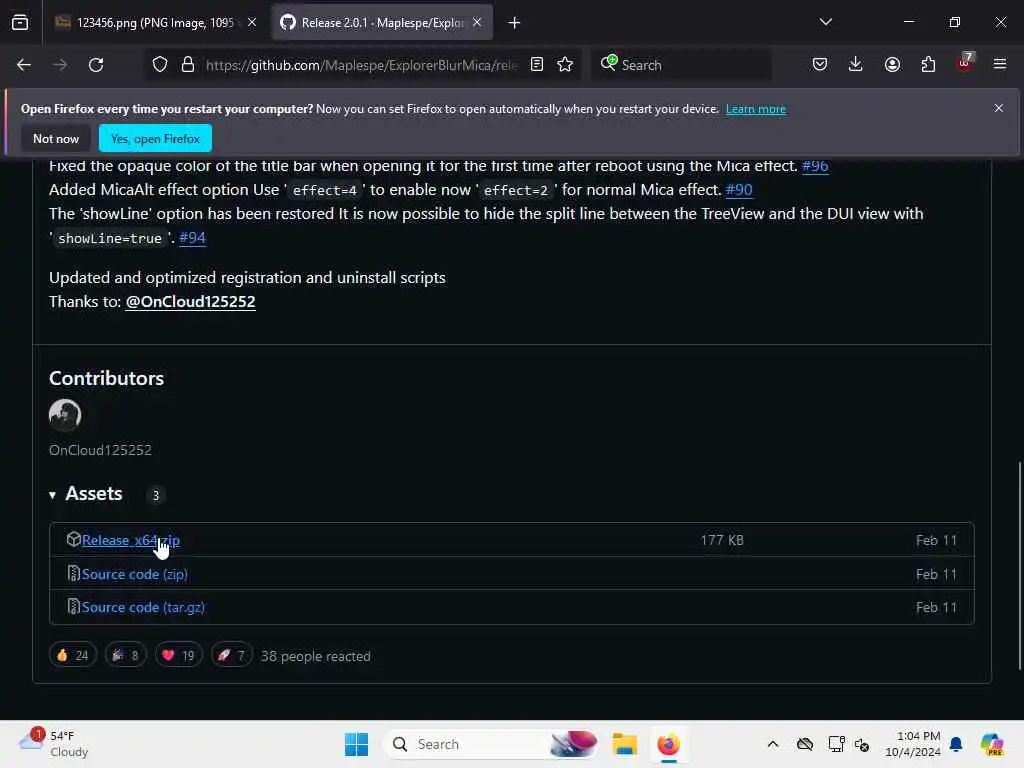Bookmark this page with star icon

click(566, 65)
